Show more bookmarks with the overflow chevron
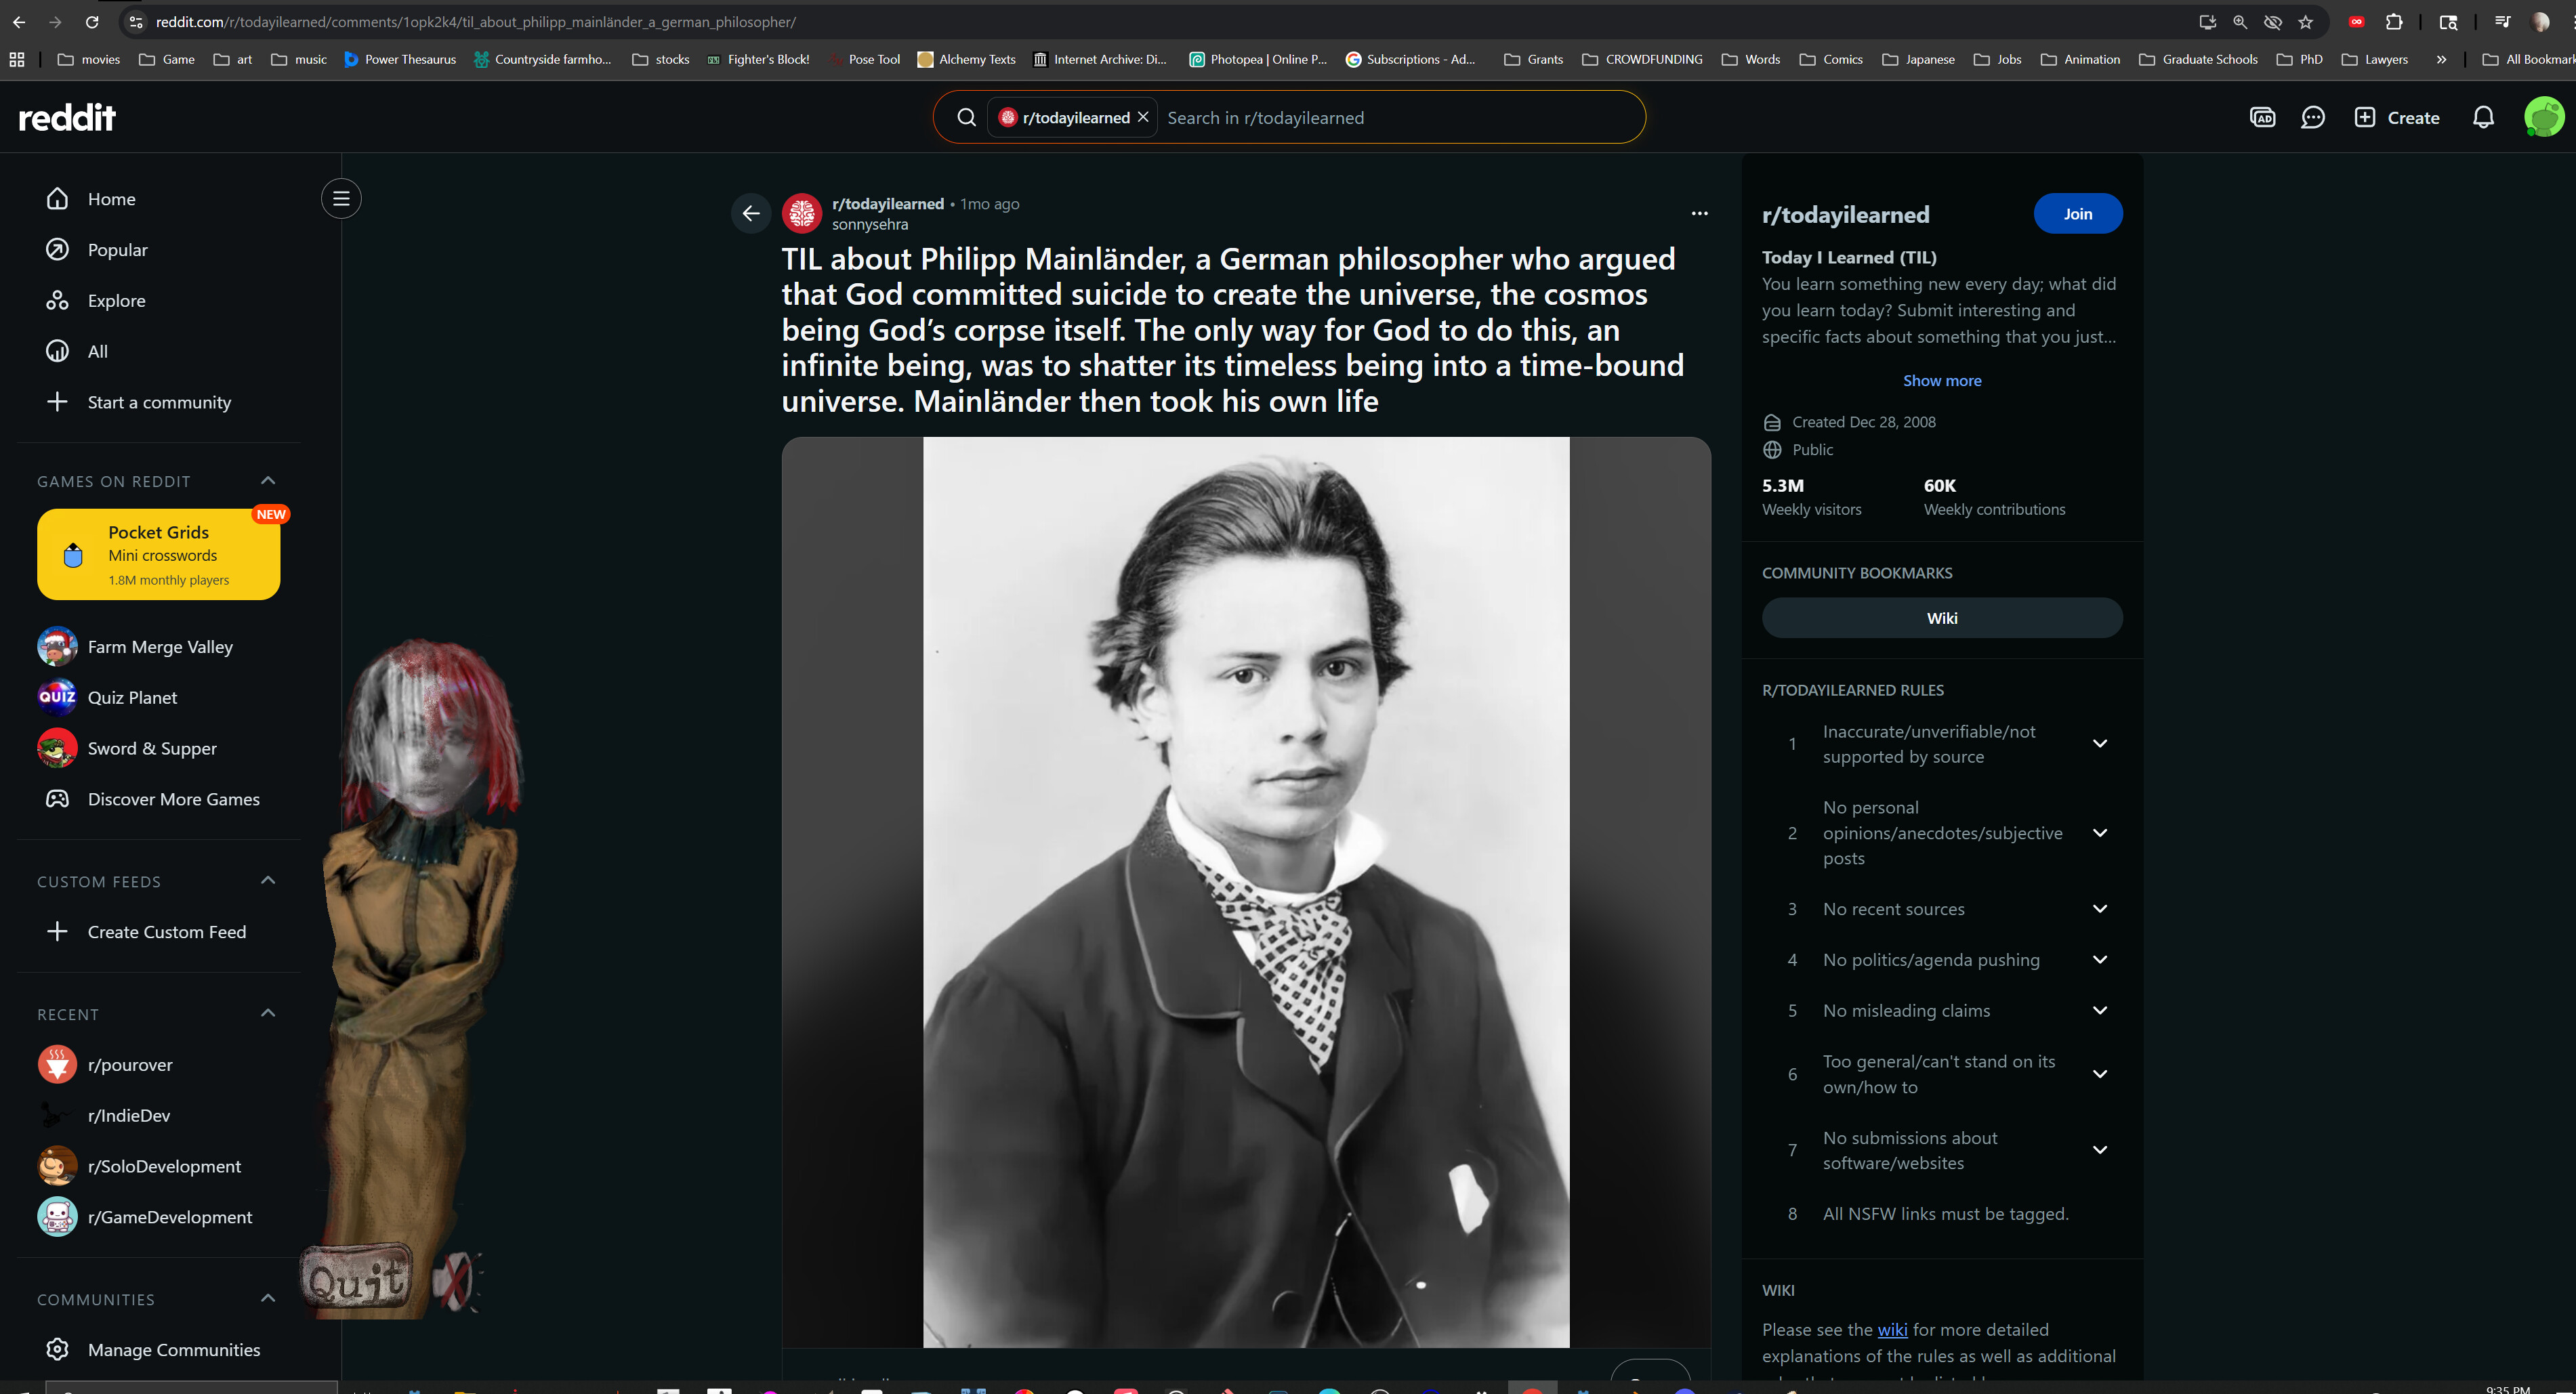 [2441, 59]
